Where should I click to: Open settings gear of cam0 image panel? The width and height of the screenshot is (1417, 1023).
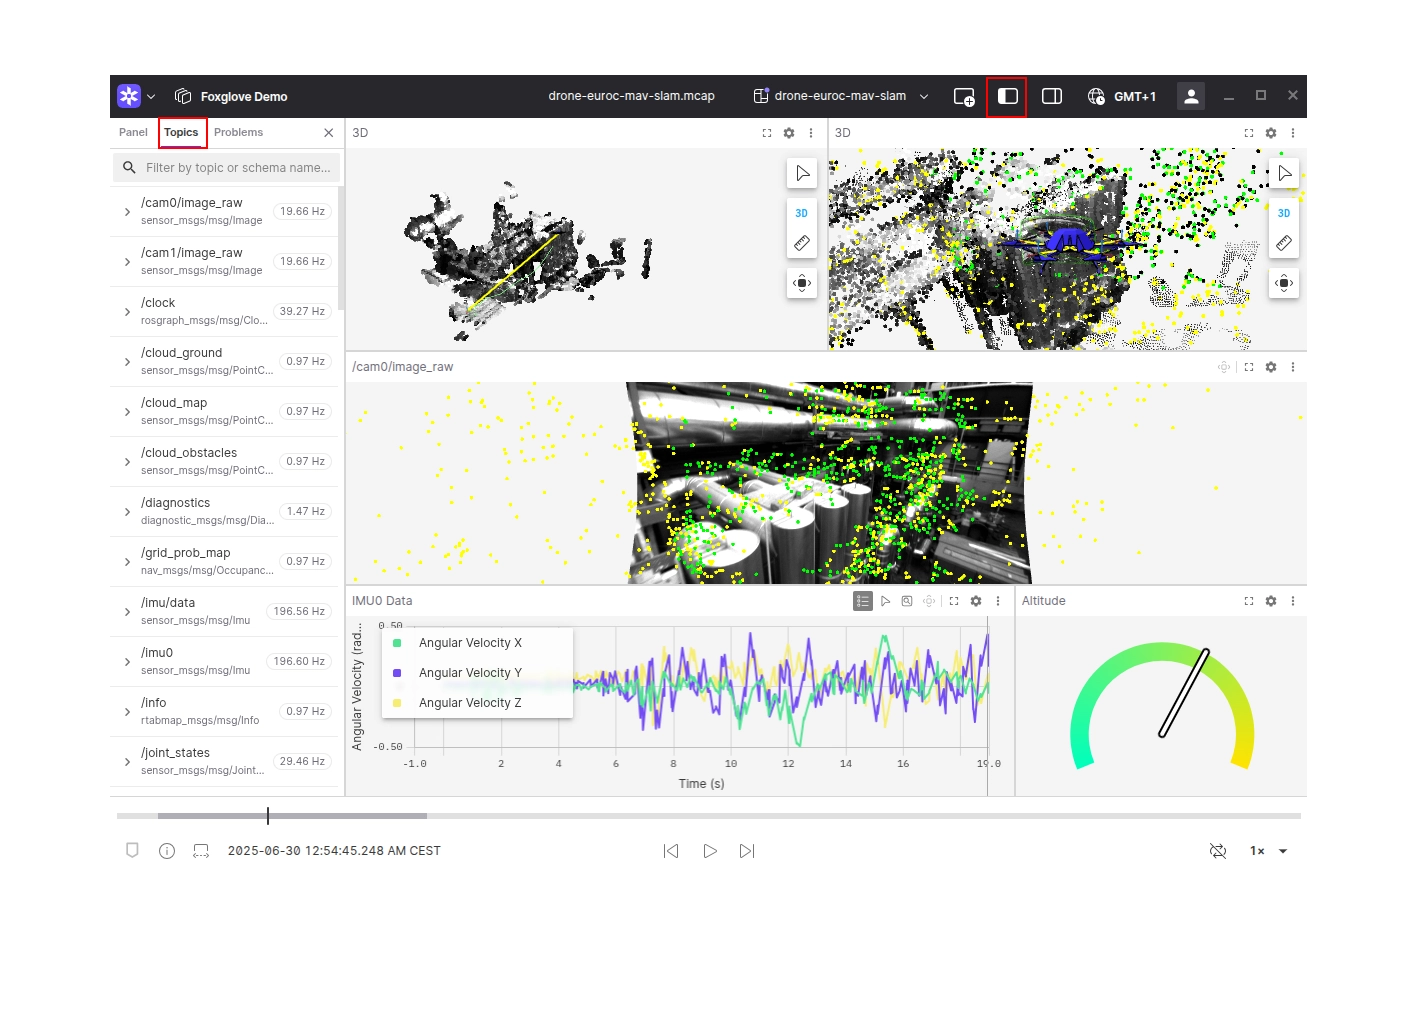pyautogui.click(x=1270, y=367)
